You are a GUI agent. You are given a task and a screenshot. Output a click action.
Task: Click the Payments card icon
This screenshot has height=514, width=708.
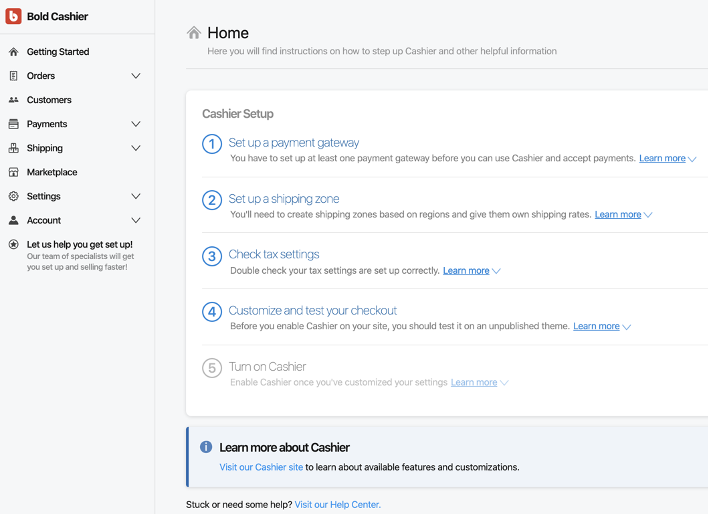click(x=14, y=124)
